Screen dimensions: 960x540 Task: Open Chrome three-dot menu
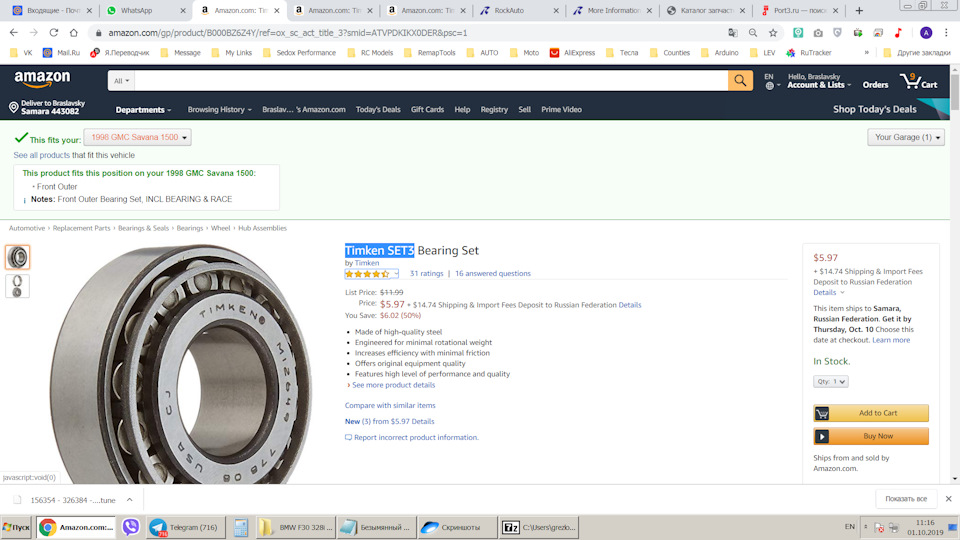[947, 32]
